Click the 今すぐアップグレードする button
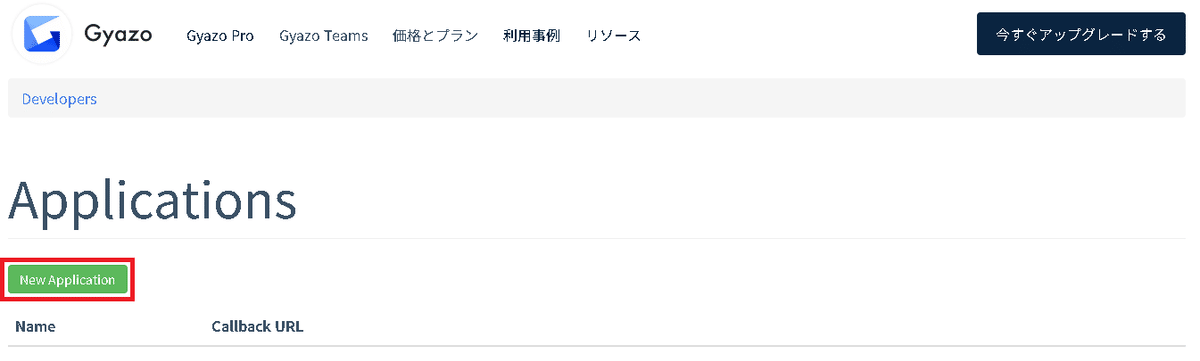This screenshot has width=1200, height=361. [1081, 35]
